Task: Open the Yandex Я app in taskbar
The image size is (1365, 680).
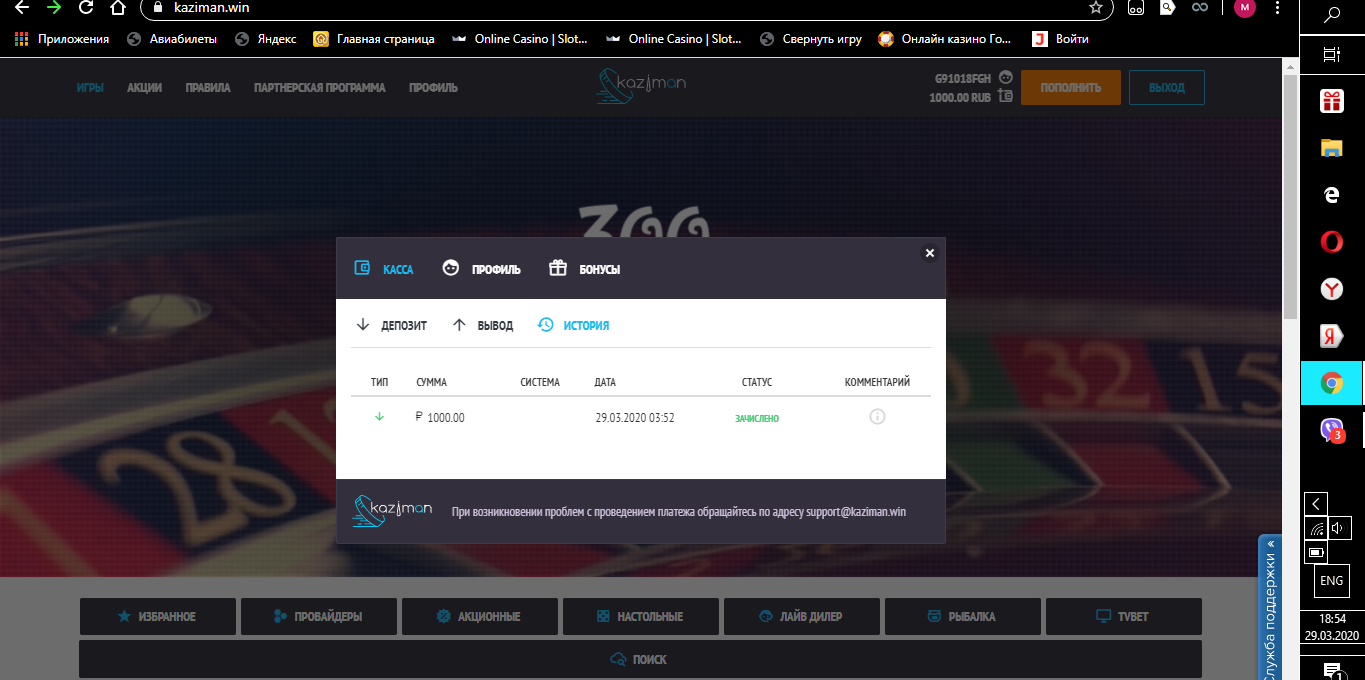Action: [x=1332, y=336]
